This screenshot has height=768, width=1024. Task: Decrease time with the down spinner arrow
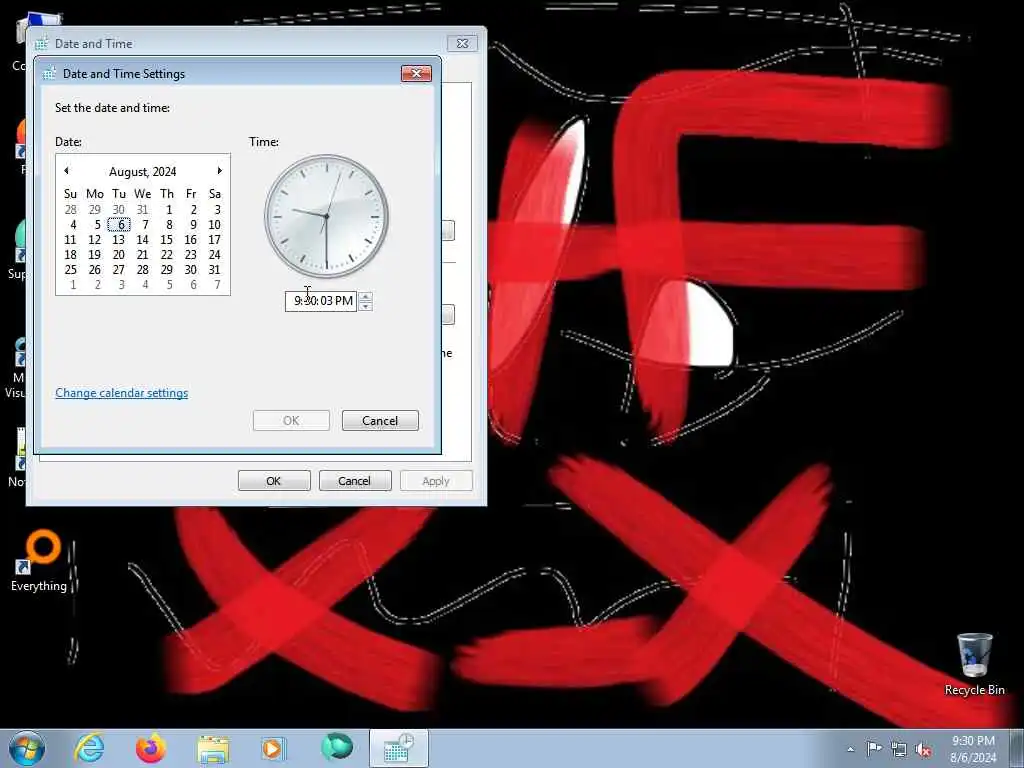tap(366, 306)
